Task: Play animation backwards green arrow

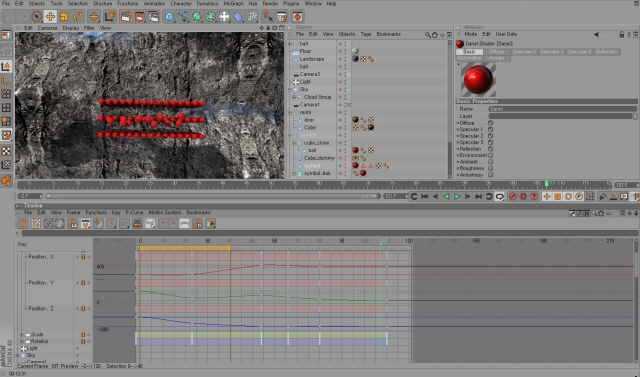Action: coord(446,197)
